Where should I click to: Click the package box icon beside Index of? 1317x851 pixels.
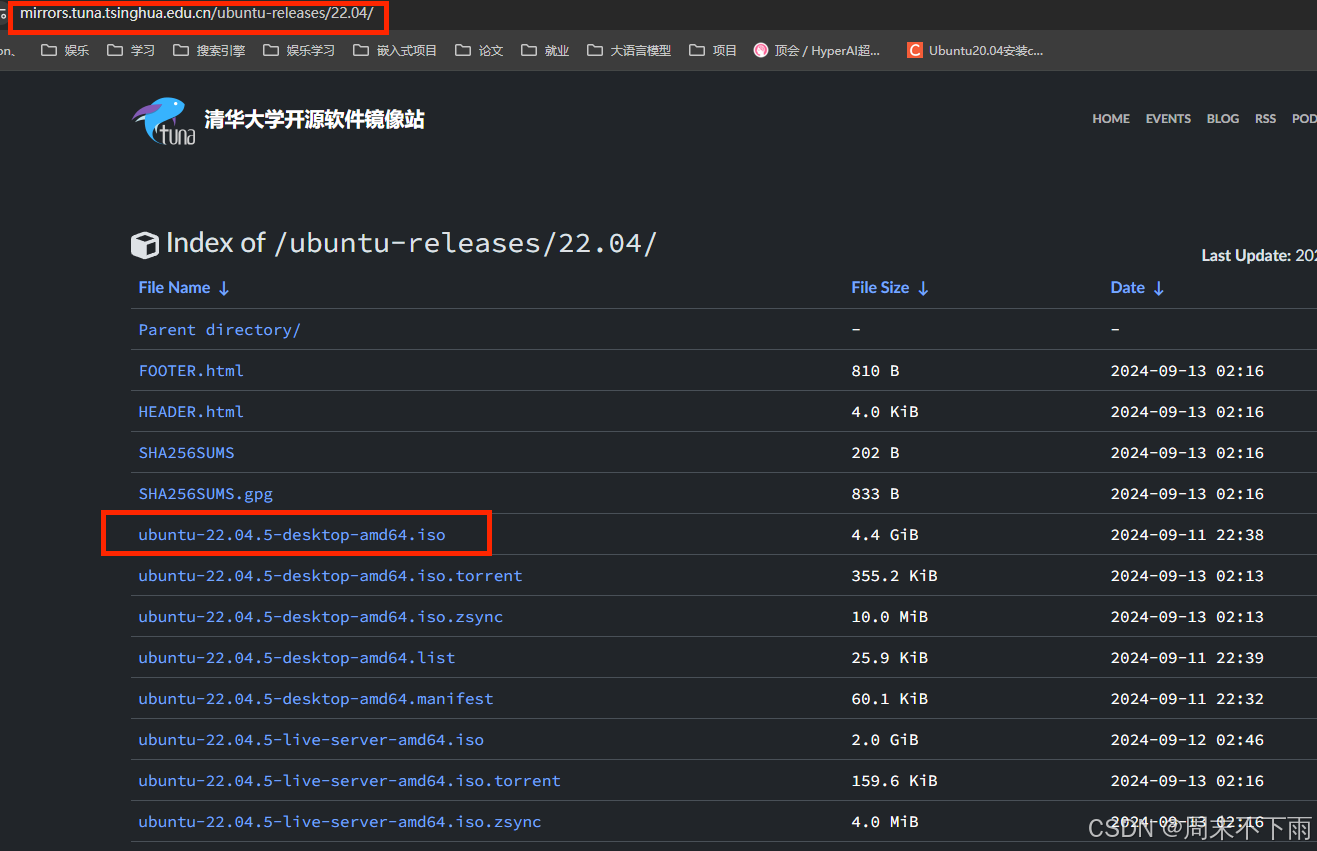click(x=145, y=245)
